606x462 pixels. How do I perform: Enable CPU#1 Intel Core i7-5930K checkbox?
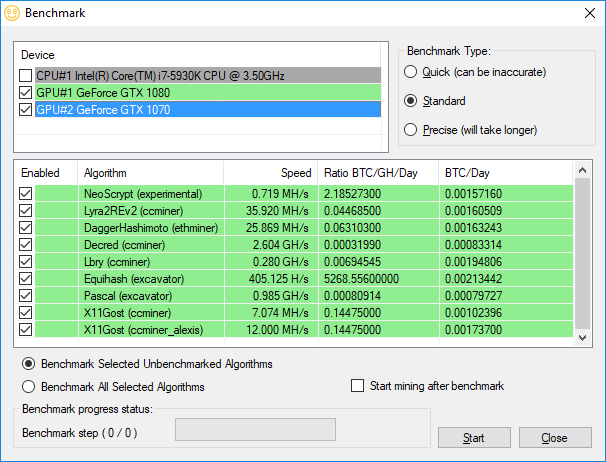(26, 75)
